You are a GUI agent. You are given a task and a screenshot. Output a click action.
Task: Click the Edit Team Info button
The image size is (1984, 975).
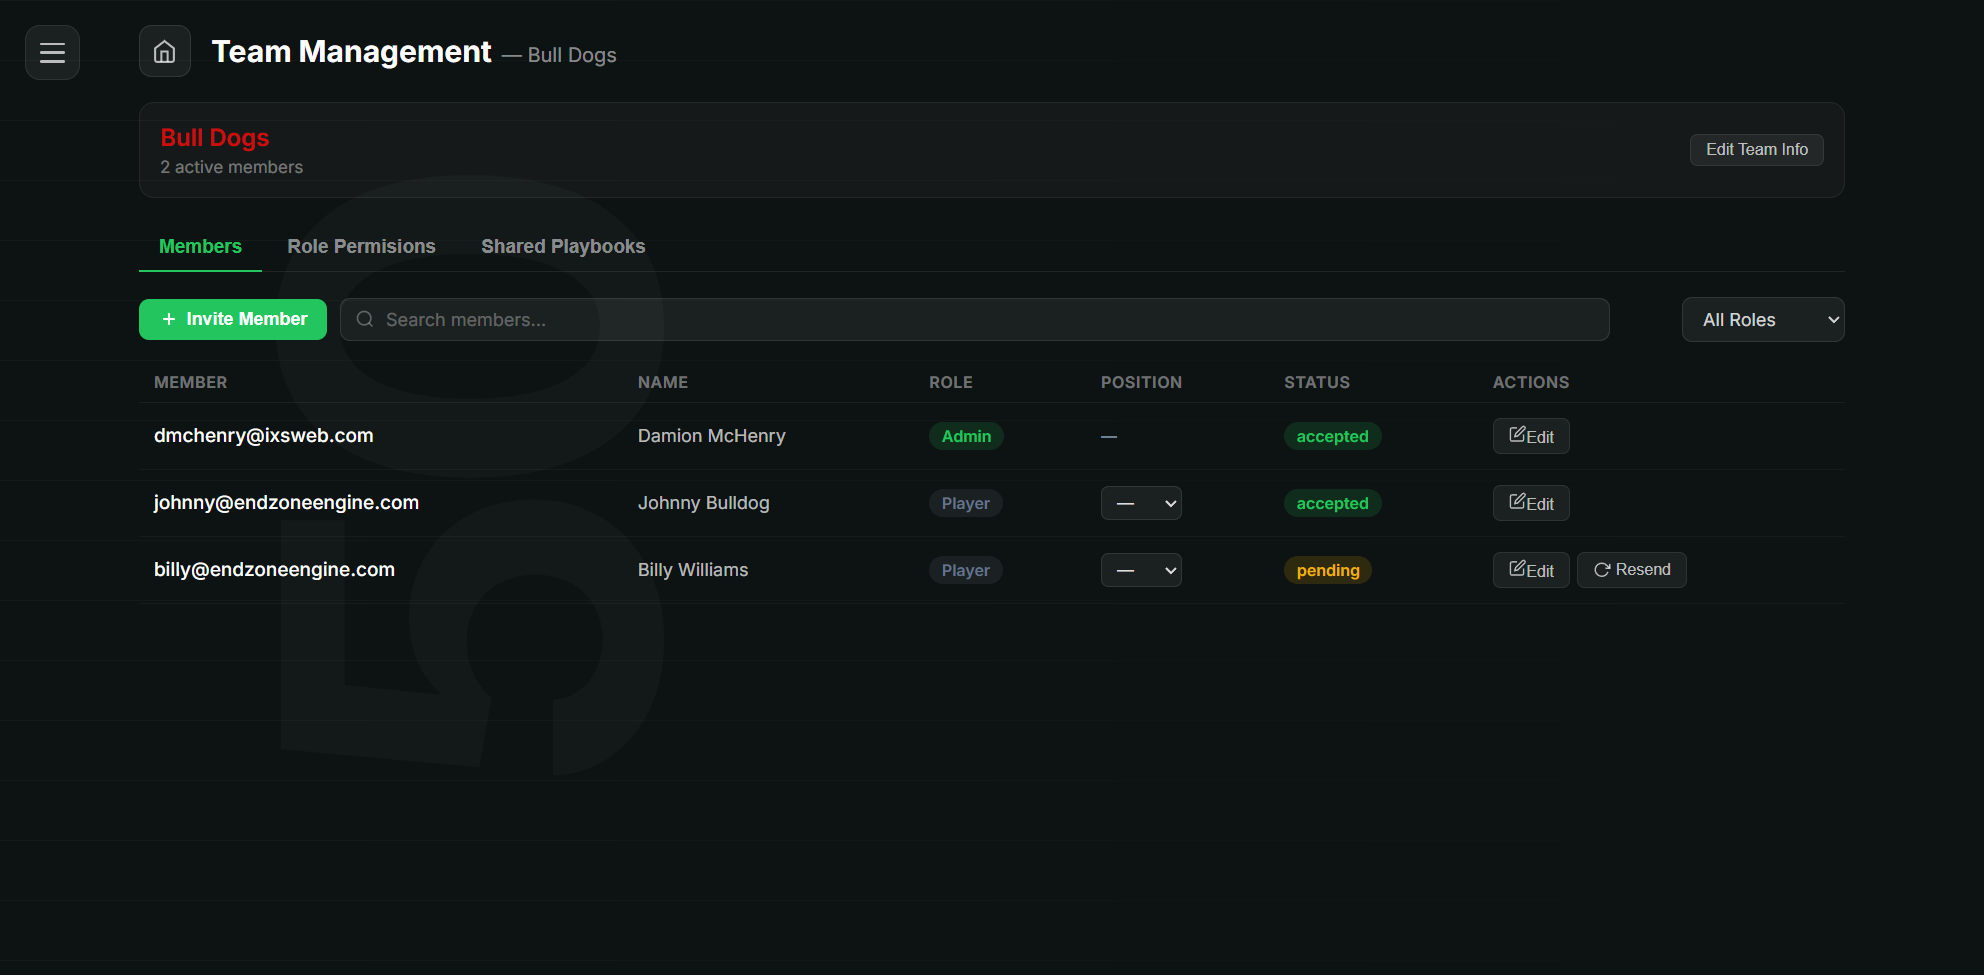[1757, 150]
